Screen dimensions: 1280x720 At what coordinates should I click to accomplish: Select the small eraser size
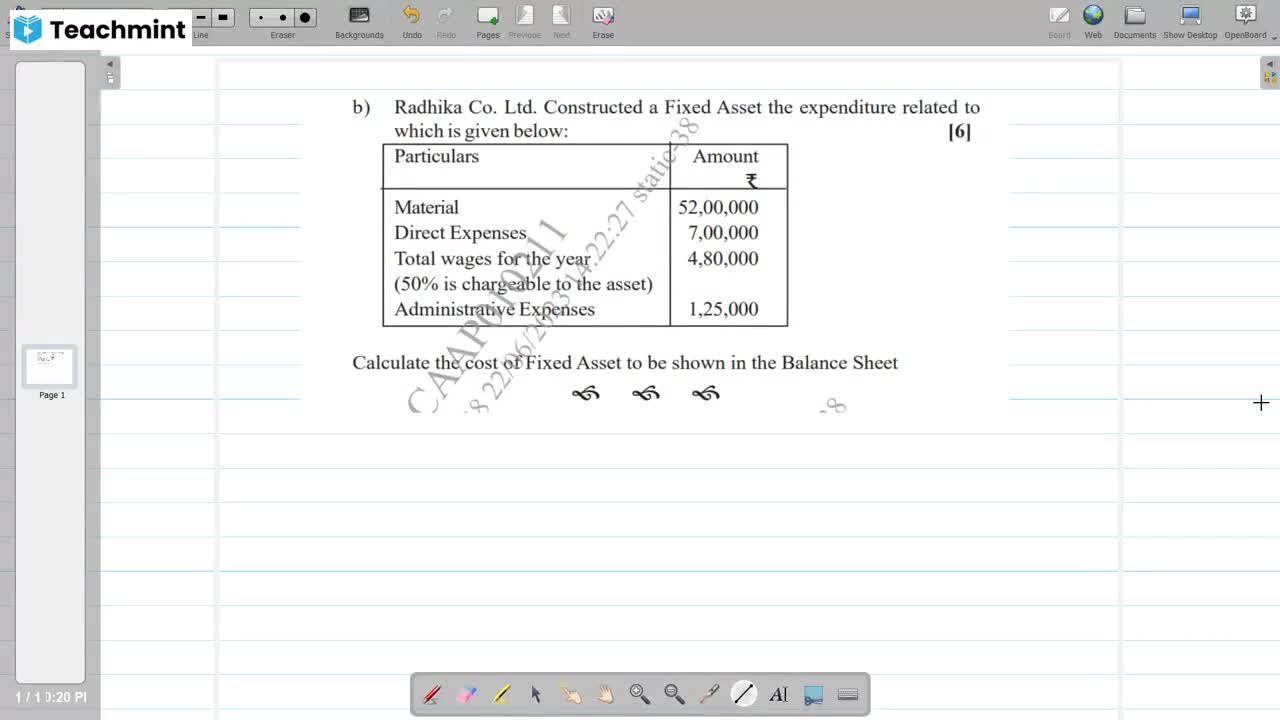point(261,17)
